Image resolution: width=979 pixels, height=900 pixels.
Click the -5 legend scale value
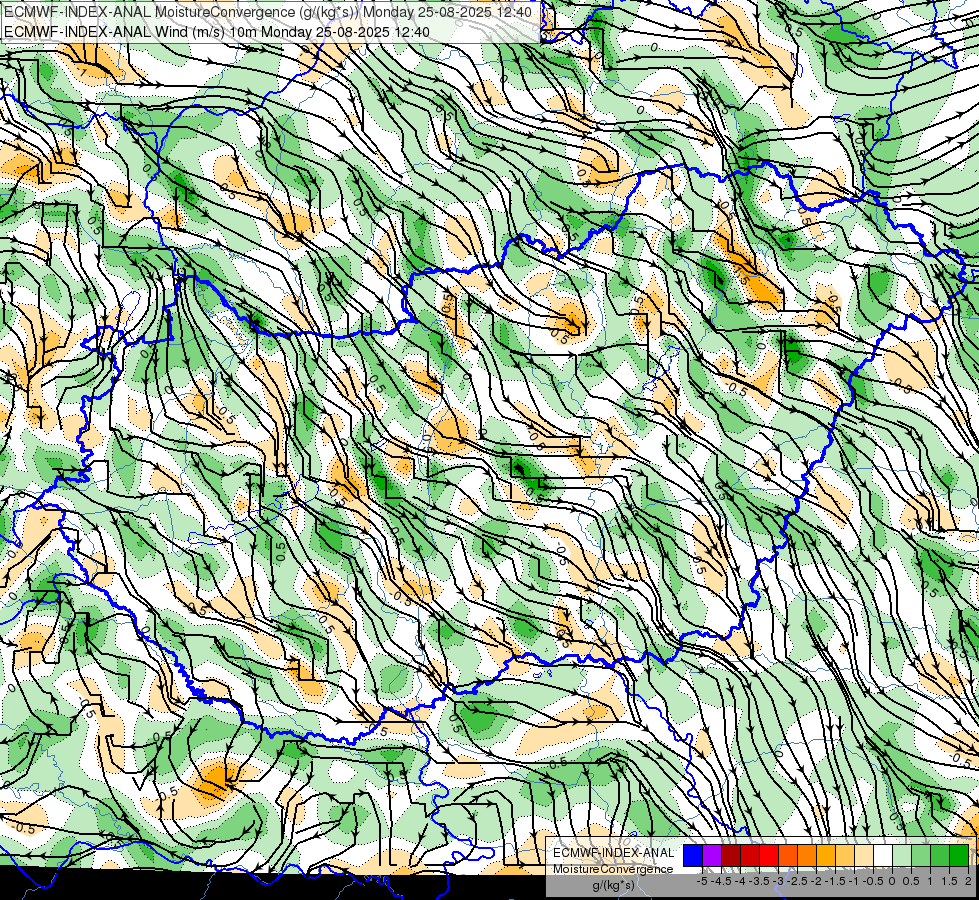pos(702,881)
